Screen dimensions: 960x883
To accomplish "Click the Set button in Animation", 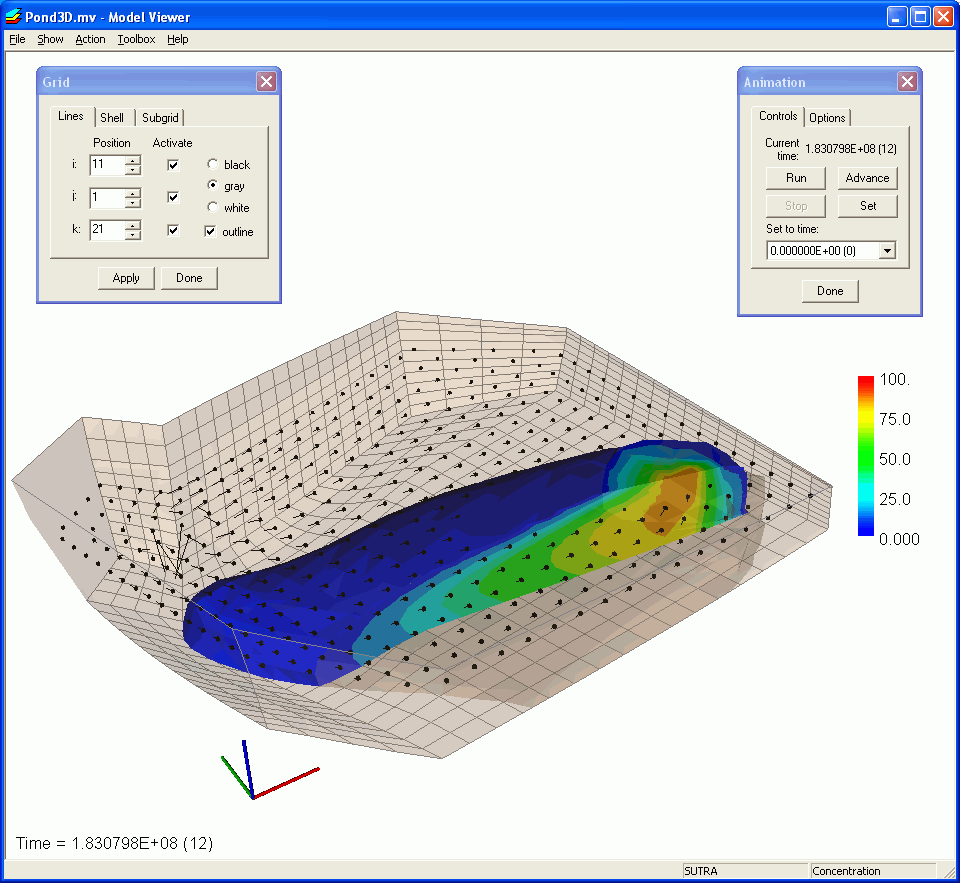I will [868, 206].
